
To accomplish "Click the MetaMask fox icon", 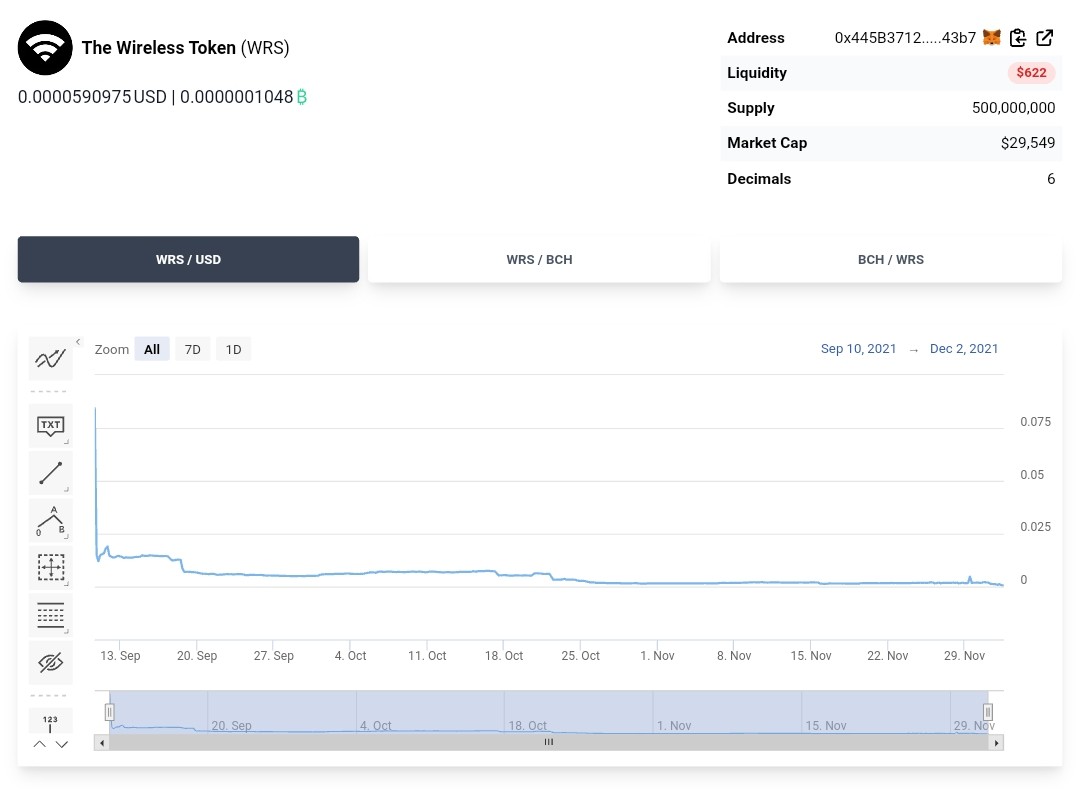I will [x=991, y=38].
